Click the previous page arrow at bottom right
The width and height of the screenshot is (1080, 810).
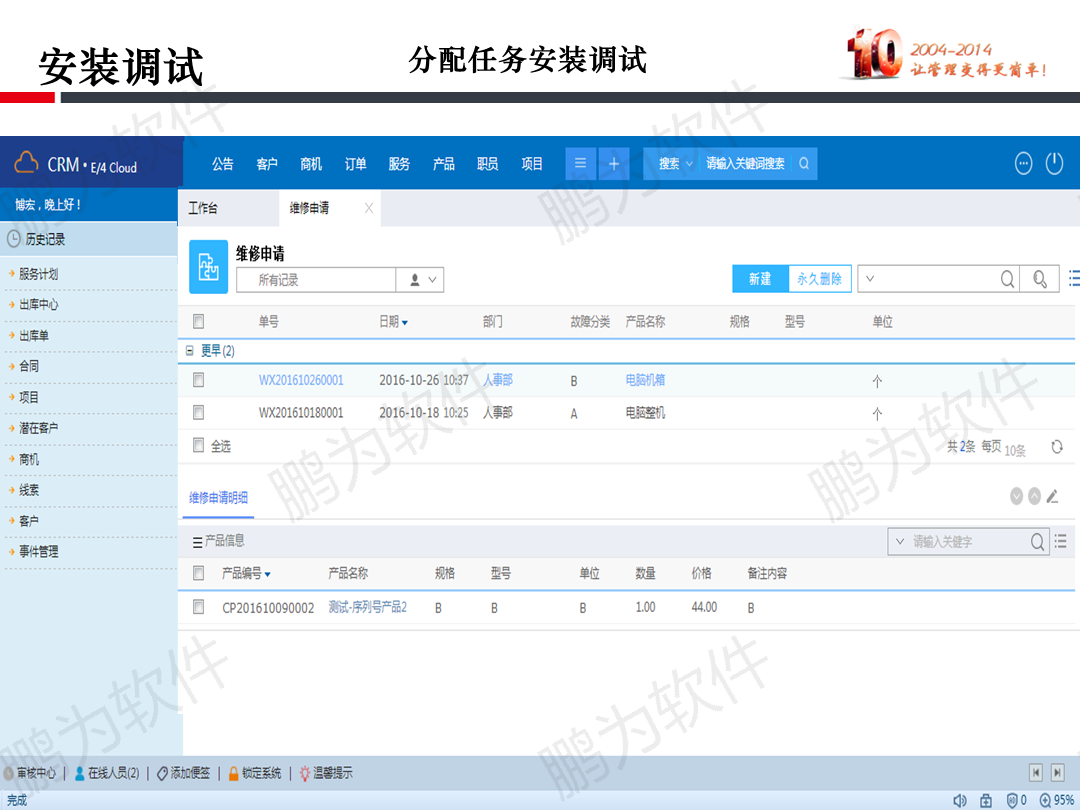coord(1035,773)
